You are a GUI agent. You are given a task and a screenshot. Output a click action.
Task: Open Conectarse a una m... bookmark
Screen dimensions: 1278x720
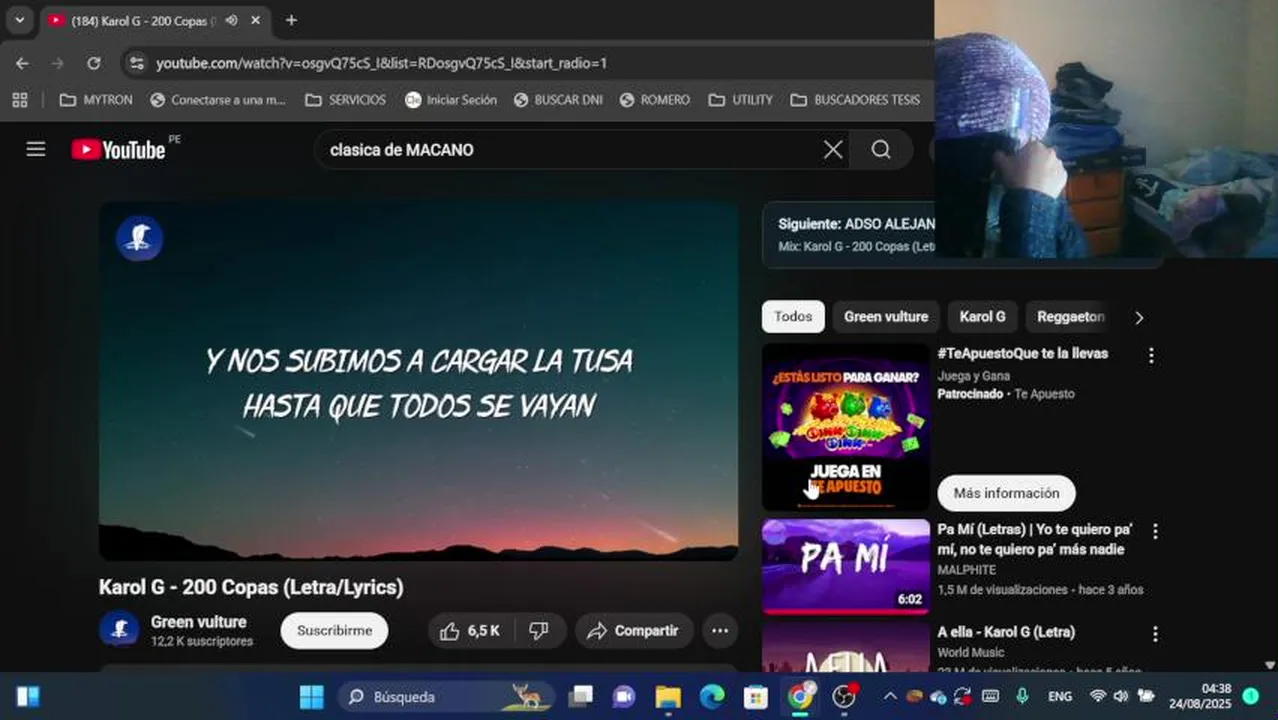point(219,100)
